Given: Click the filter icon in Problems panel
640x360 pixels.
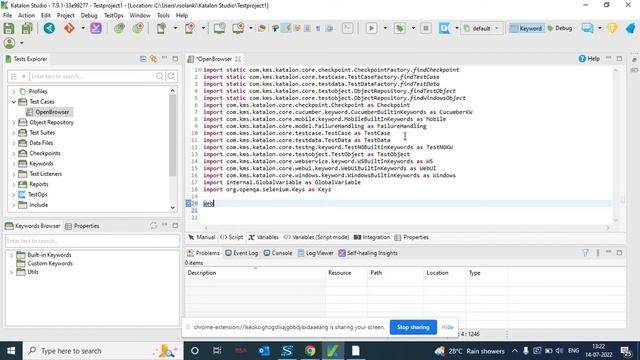Looking at the screenshot, I should coord(586,253).
